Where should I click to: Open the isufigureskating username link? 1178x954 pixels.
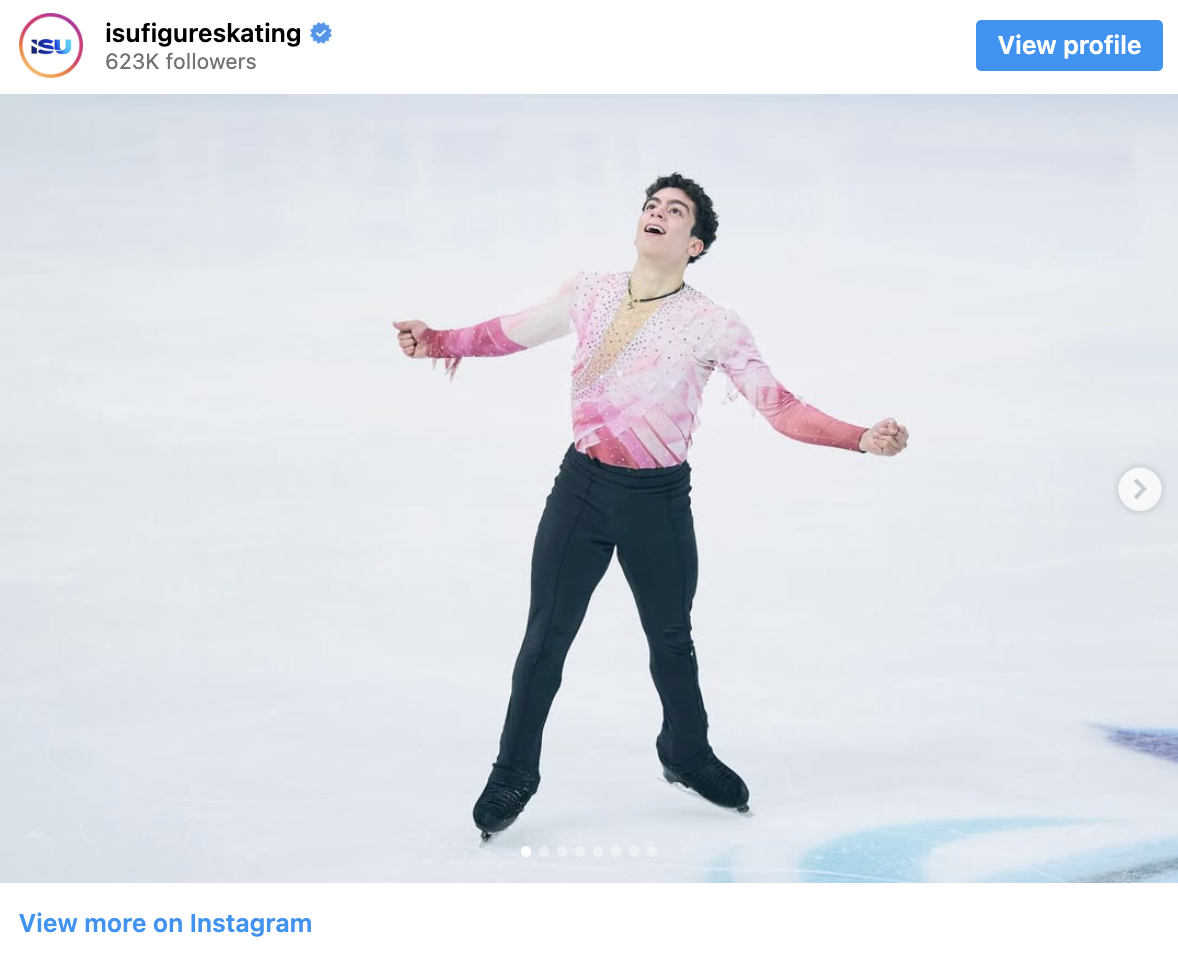click(203, 33)
